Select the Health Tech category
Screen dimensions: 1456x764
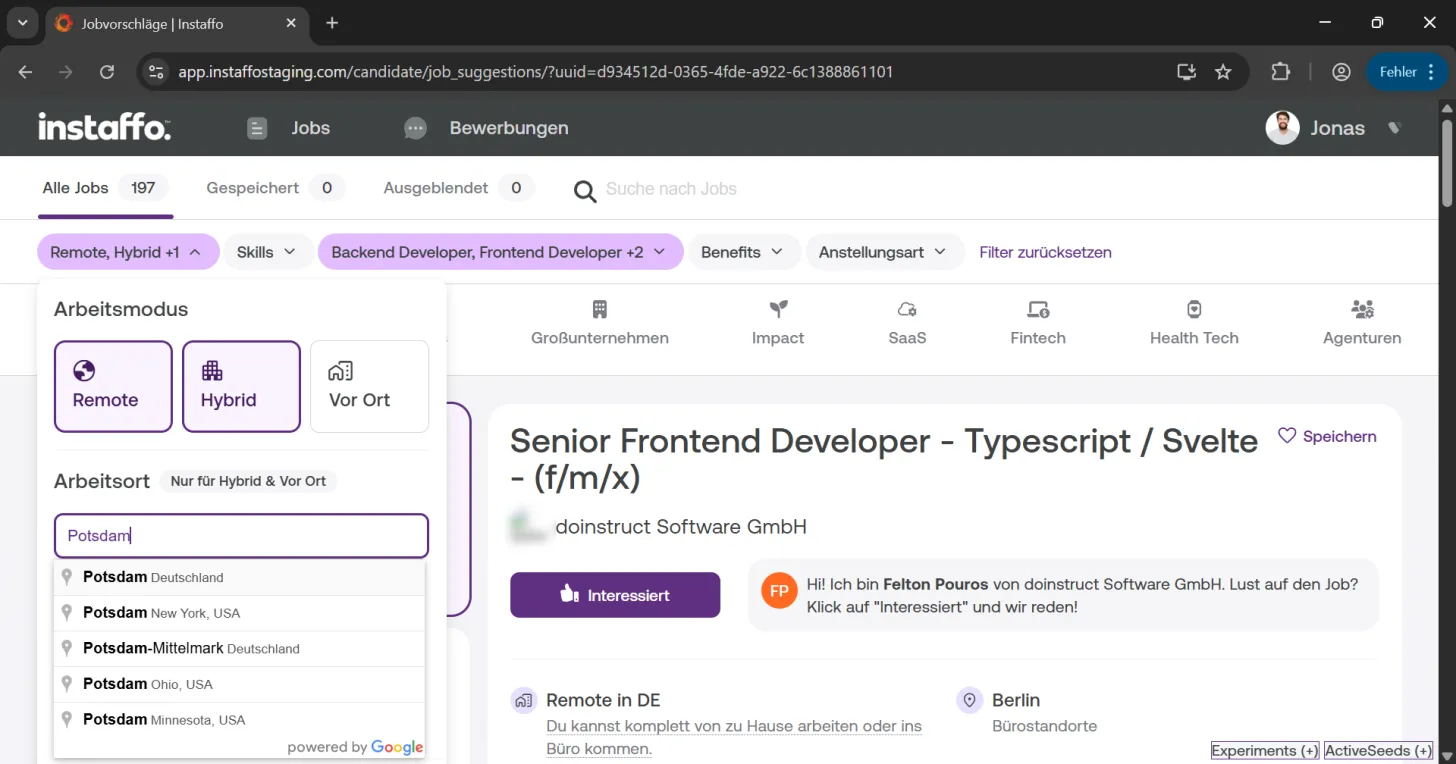click(x=1194, y=322)
